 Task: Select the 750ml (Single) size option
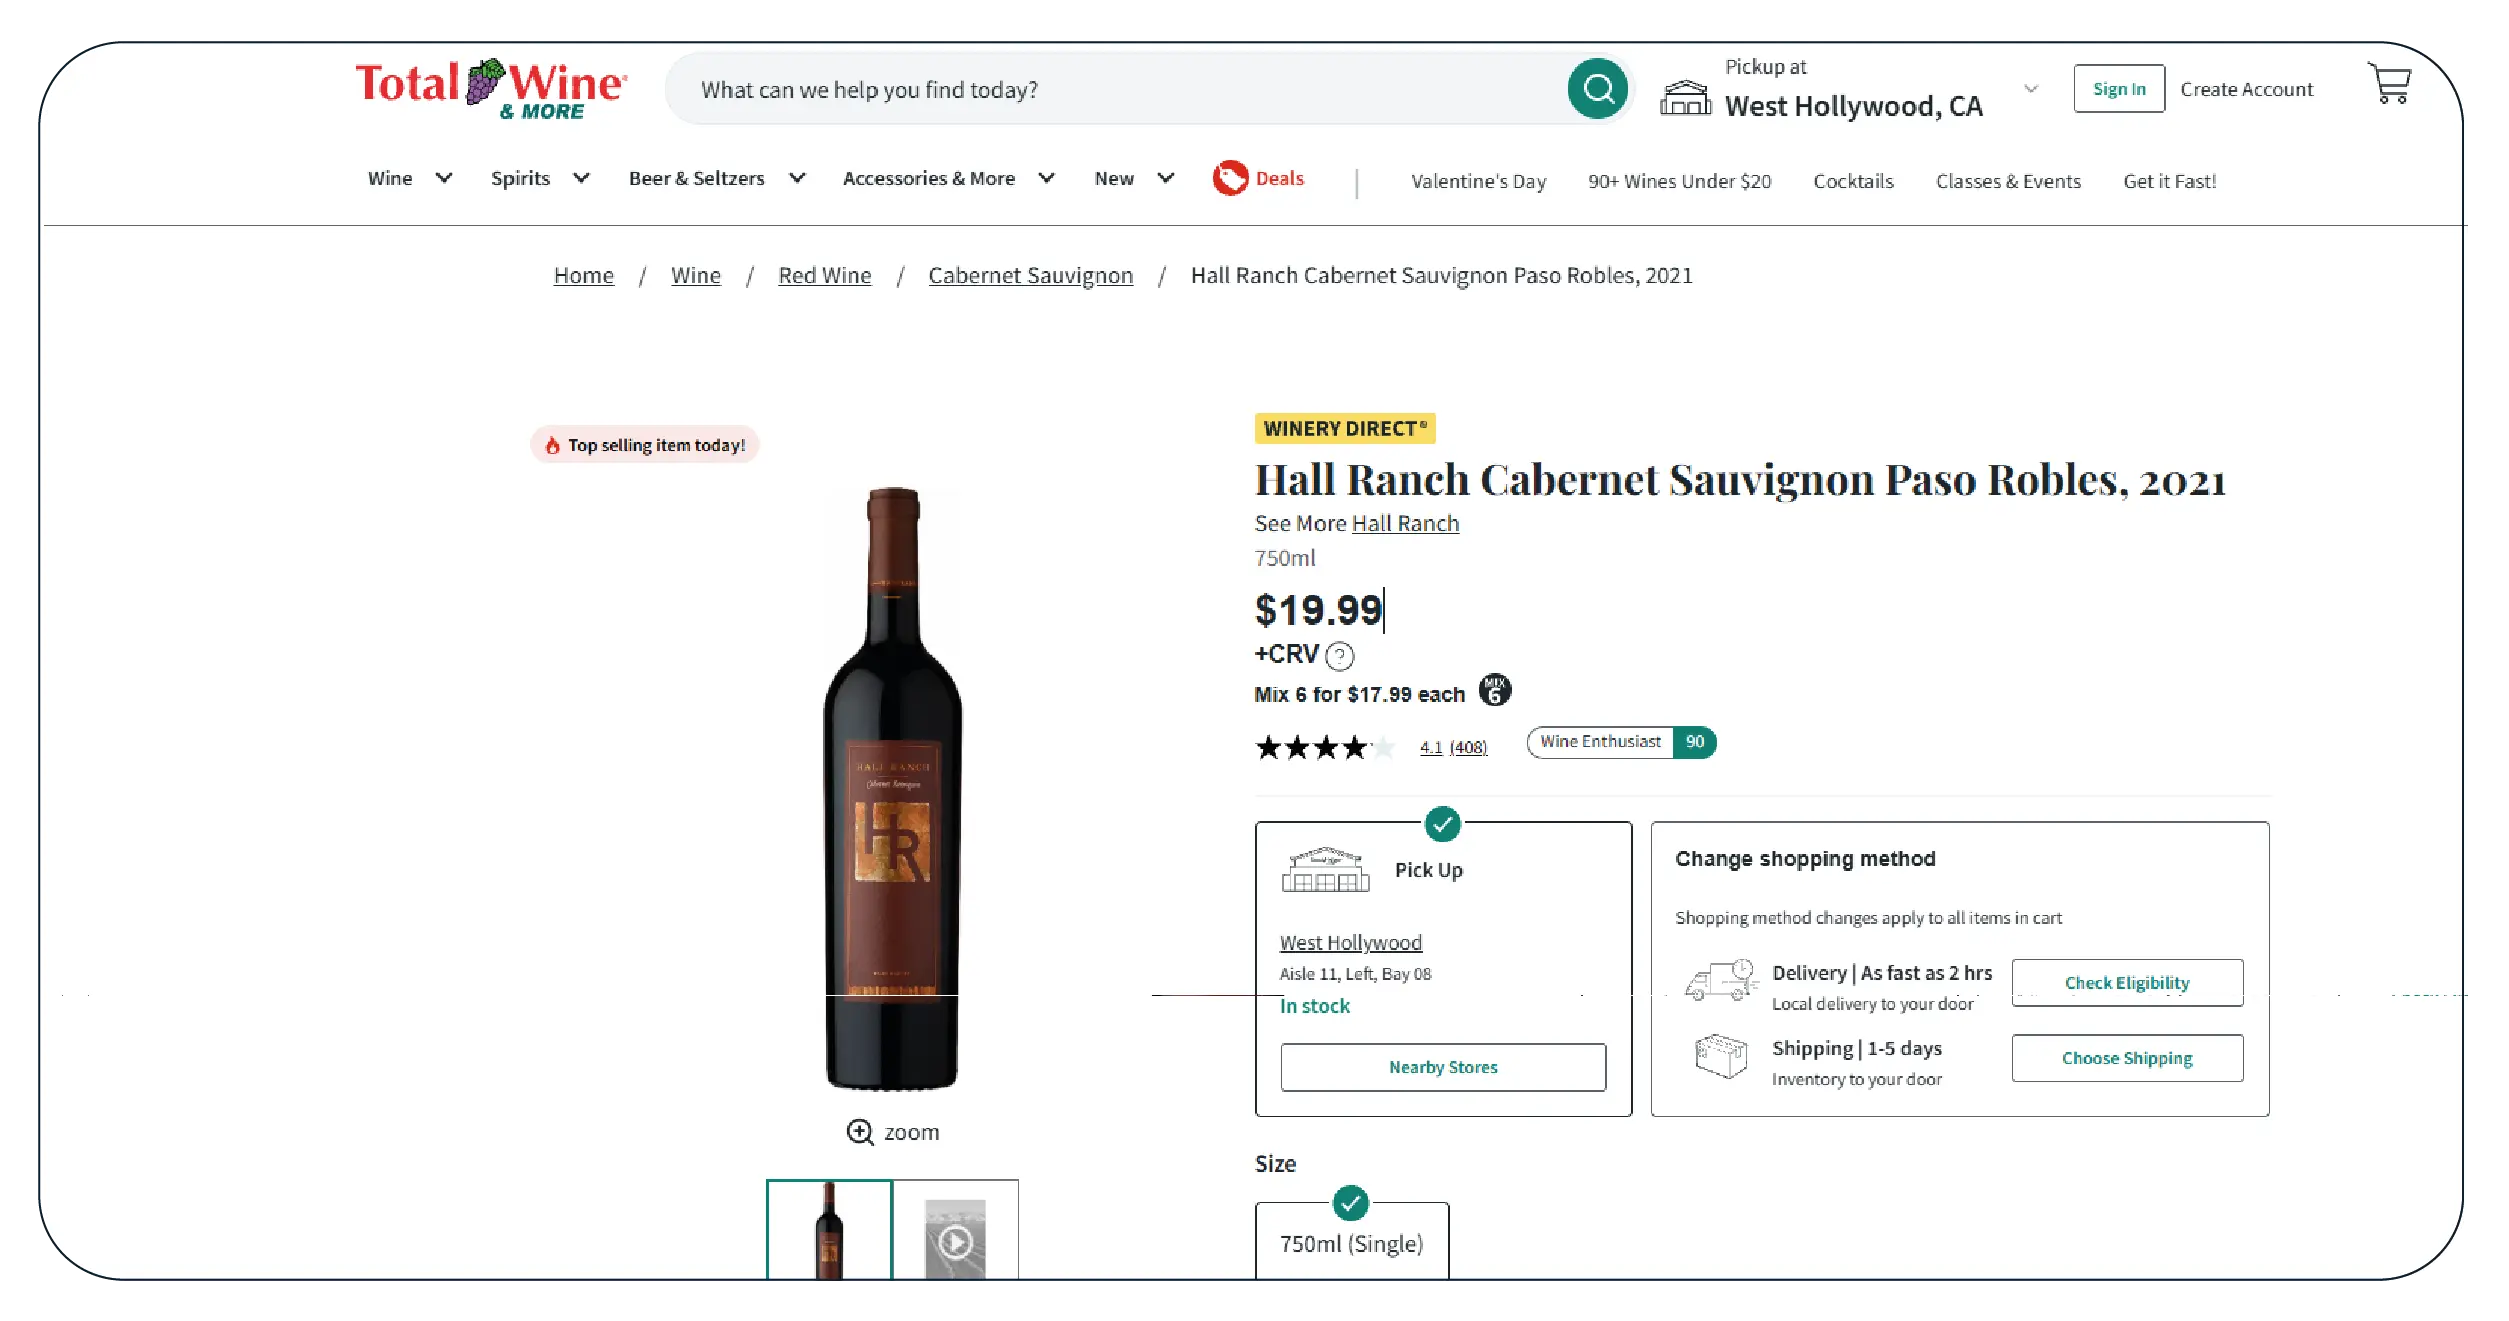click(x=1351, y=1242)
